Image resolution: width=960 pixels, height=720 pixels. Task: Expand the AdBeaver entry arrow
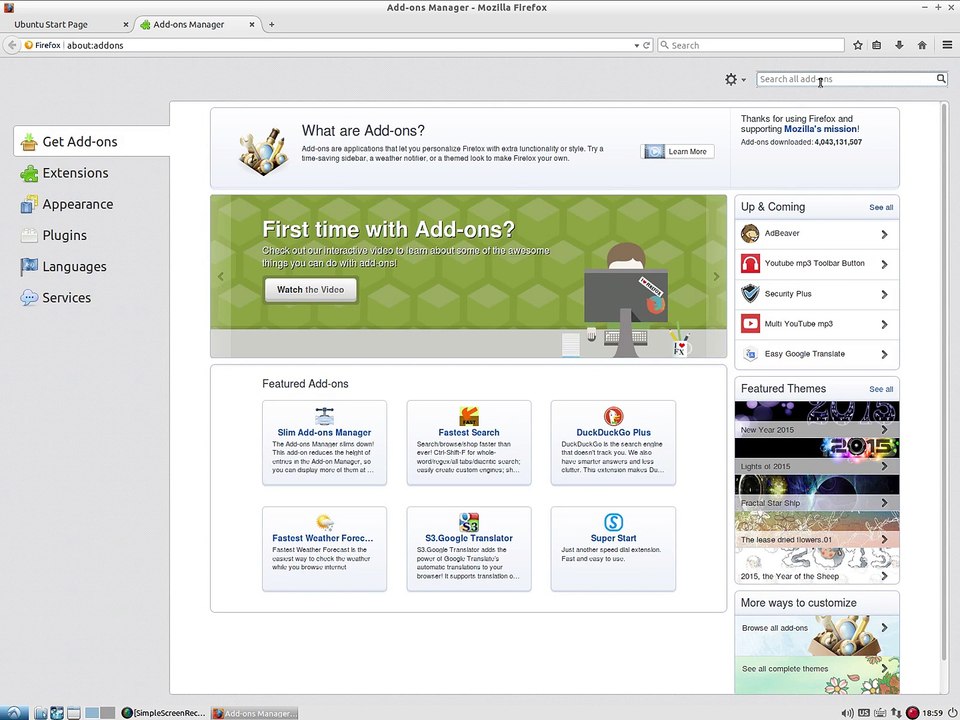coord(884,234)
